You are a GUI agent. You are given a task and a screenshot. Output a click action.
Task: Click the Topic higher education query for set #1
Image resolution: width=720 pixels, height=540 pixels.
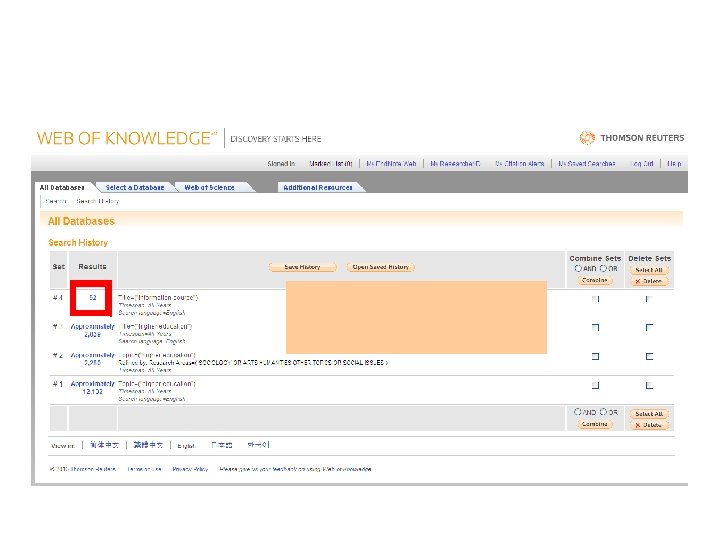click(x=157, y=384)
